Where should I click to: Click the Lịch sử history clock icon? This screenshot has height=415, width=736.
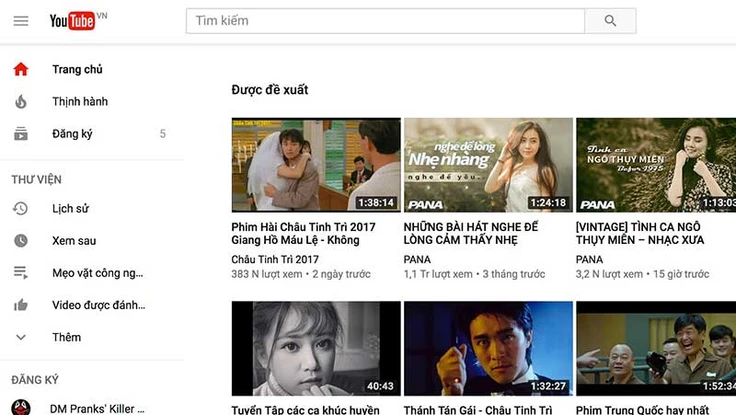pyautogui.click(x=21, y=208)
